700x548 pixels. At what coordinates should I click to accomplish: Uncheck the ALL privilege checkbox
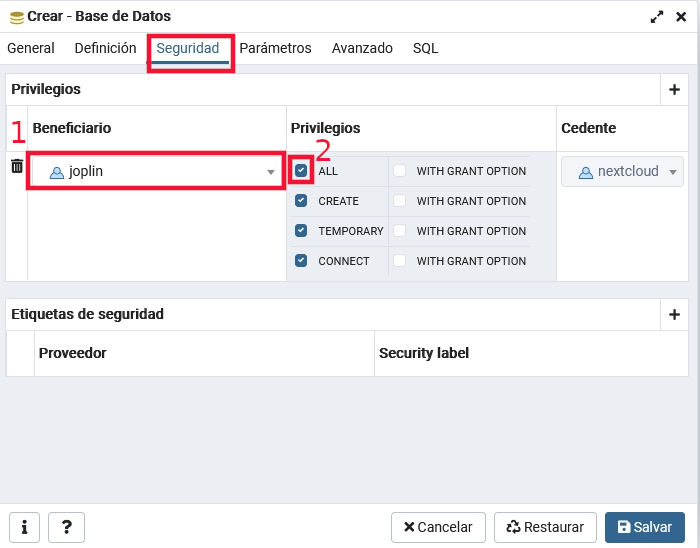301,171
